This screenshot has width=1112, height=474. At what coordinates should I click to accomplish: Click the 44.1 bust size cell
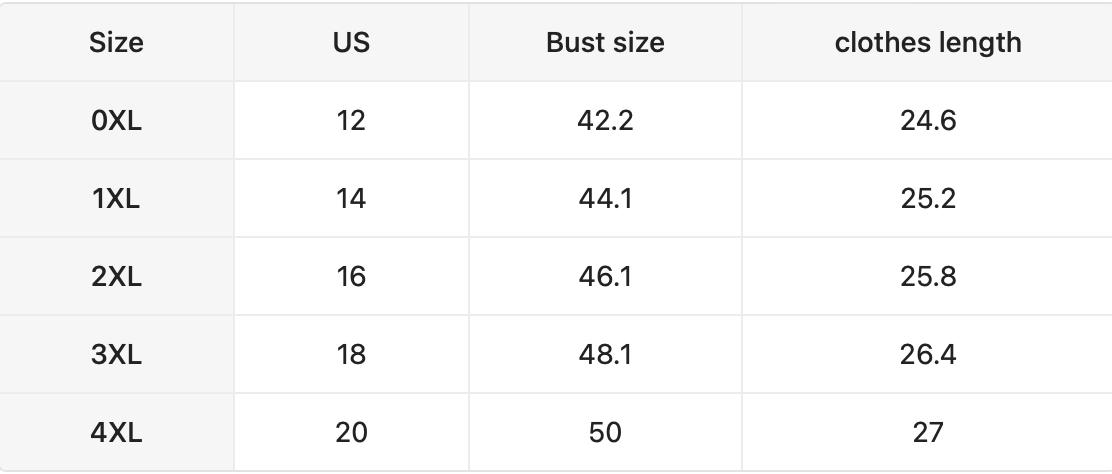click(x=605, y=199)
